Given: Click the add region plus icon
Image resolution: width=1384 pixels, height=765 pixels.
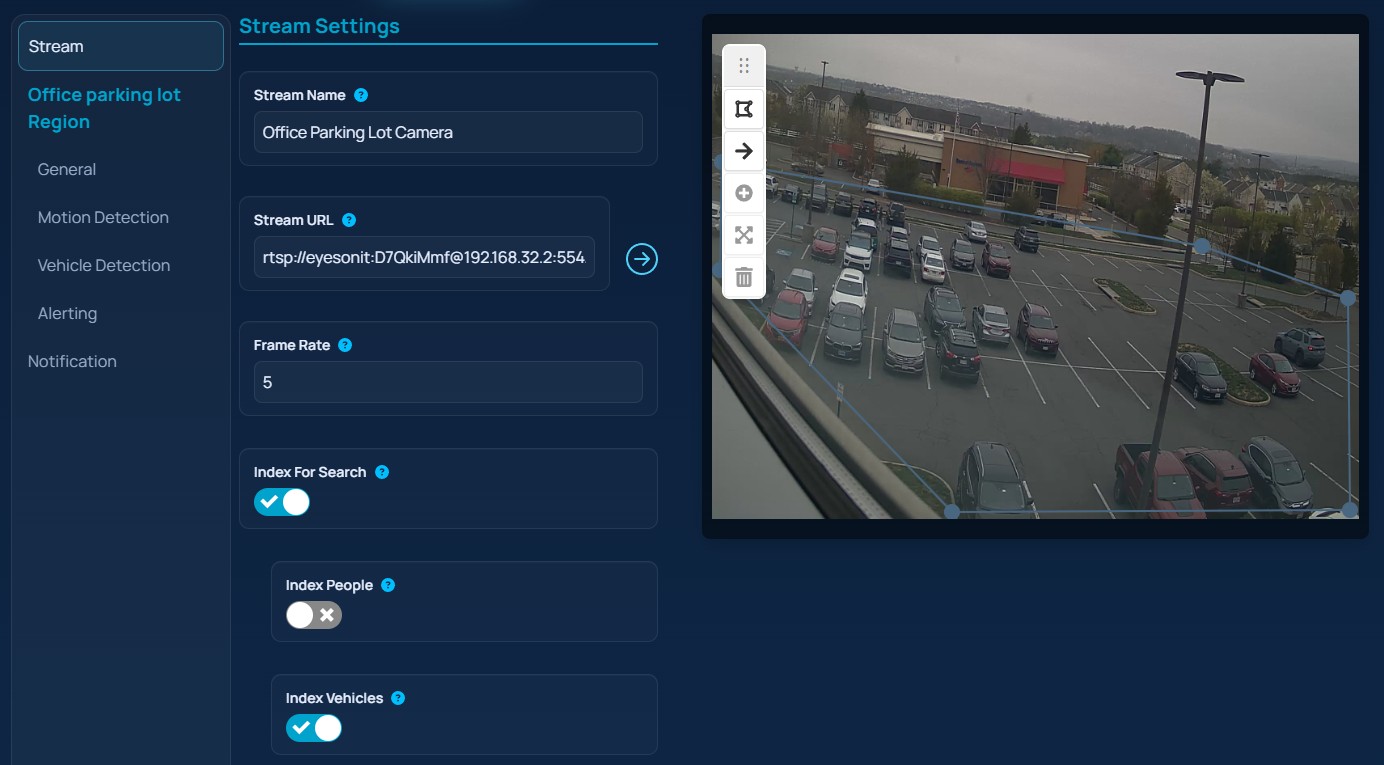Looking at the screenshot, I should pyautogui.click(x=743, y=192).
